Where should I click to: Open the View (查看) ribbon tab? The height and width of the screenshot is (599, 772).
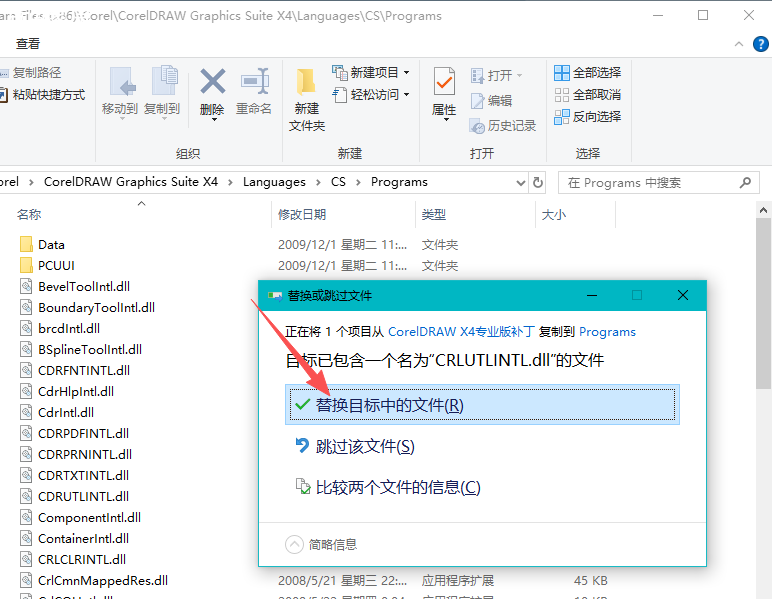[x=28, y=44]
